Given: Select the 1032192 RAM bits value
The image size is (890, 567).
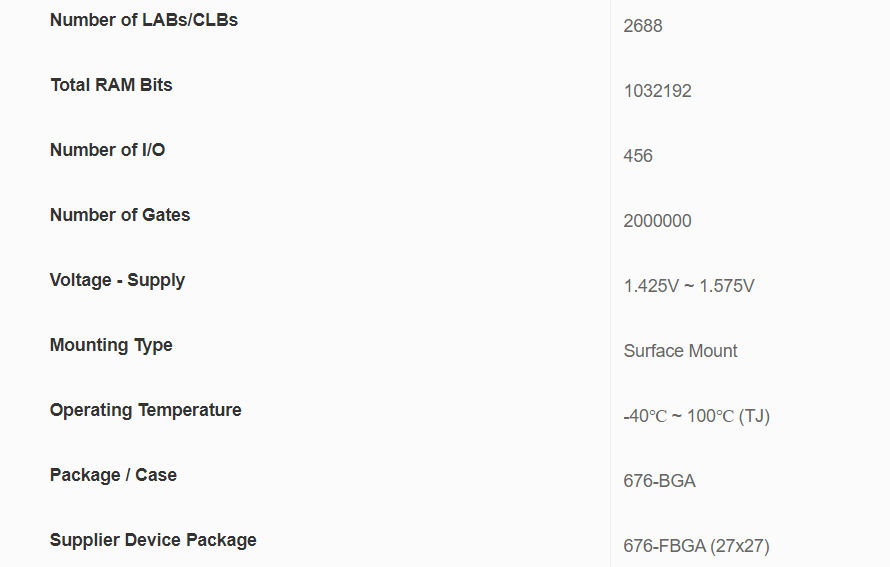Looking at the screenshot, I should (657, 91).
